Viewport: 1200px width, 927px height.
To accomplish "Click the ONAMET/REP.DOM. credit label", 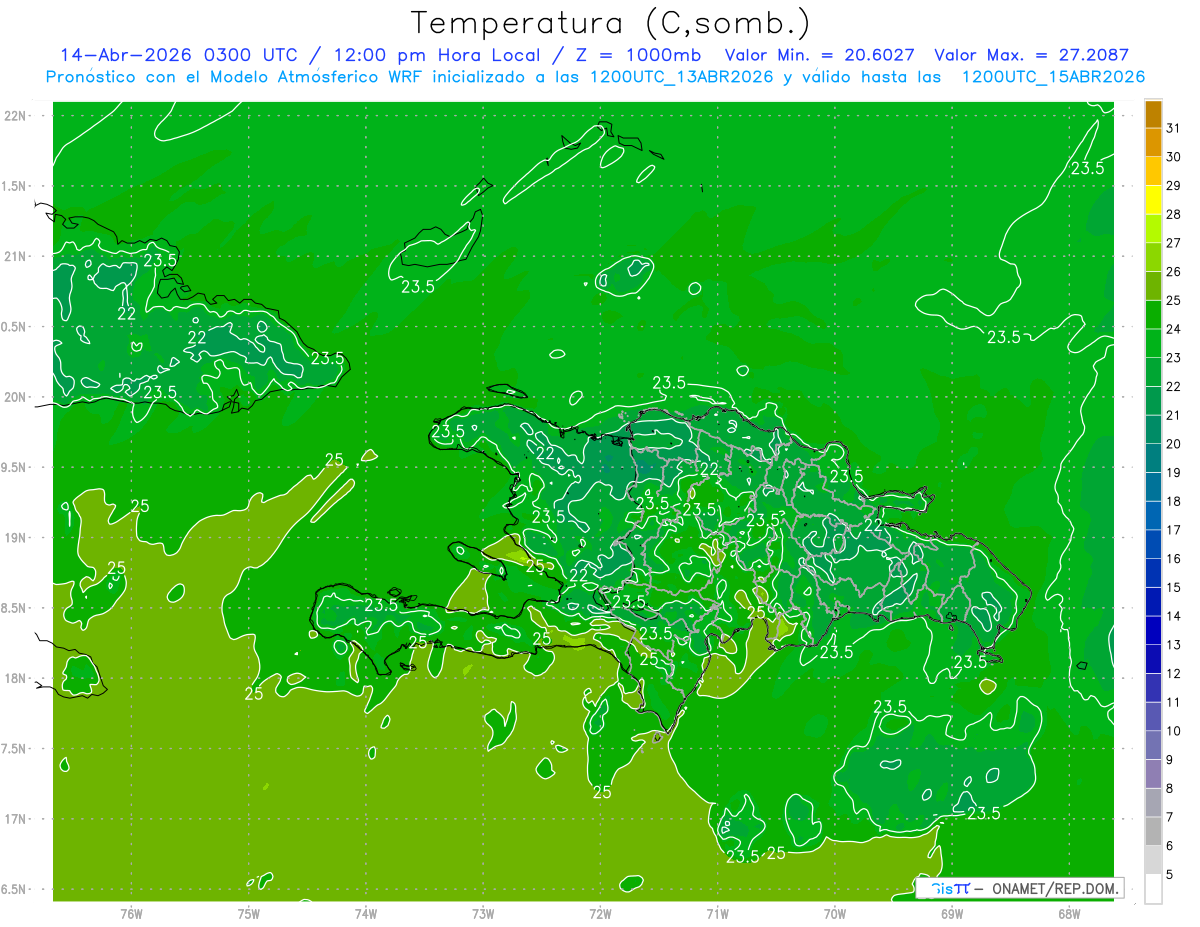I will (x=1054, y=888).
